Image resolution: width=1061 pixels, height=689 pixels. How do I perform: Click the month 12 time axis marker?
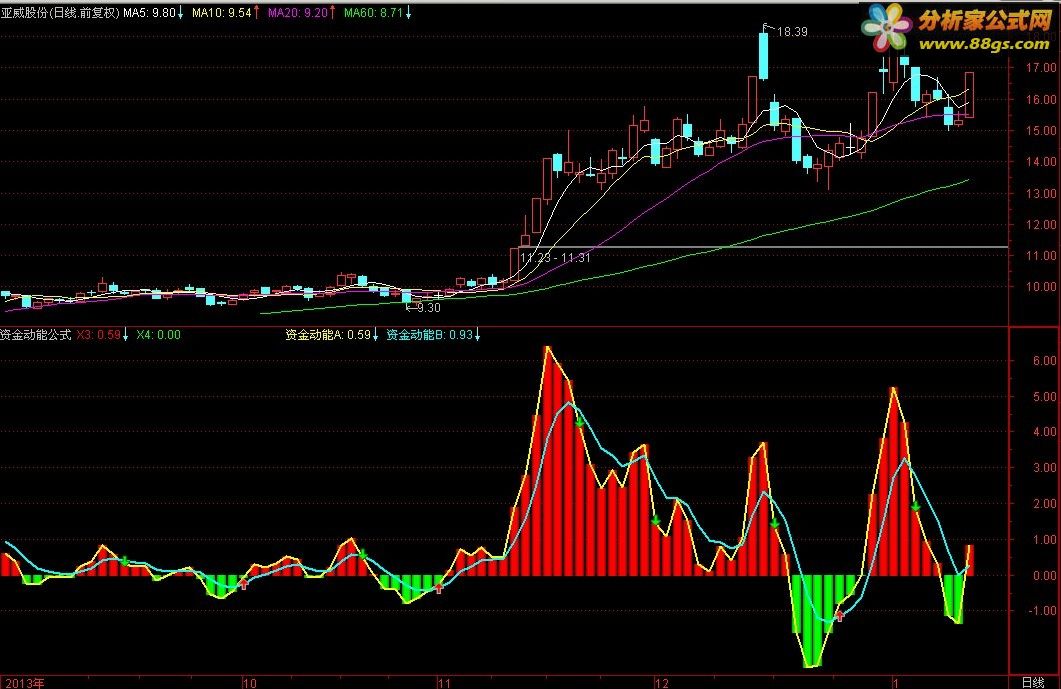(662, 683)
